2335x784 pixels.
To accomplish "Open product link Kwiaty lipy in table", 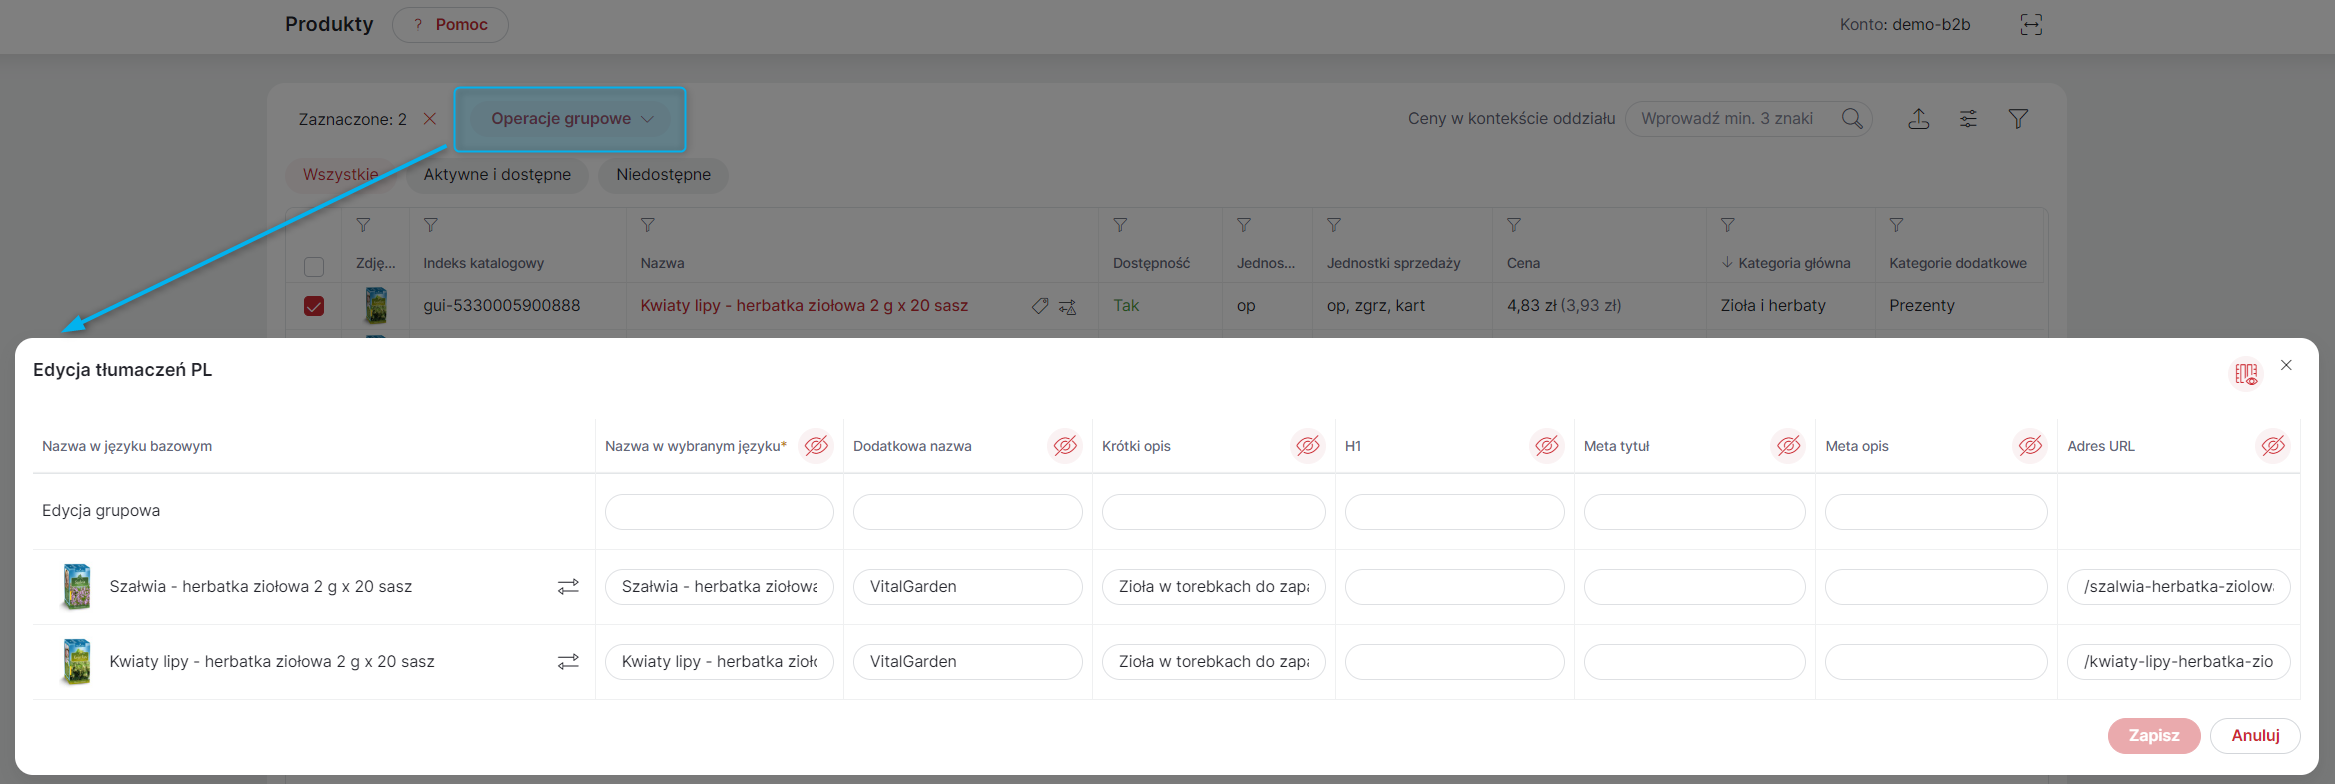I will point(804,305).
